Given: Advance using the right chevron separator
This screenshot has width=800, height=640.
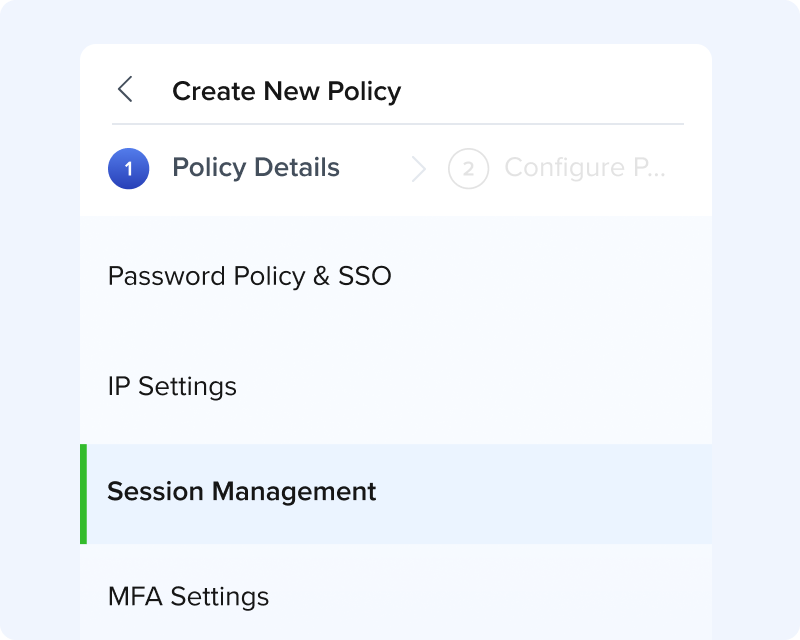Looking at the screenshot, I should point(418,169).
